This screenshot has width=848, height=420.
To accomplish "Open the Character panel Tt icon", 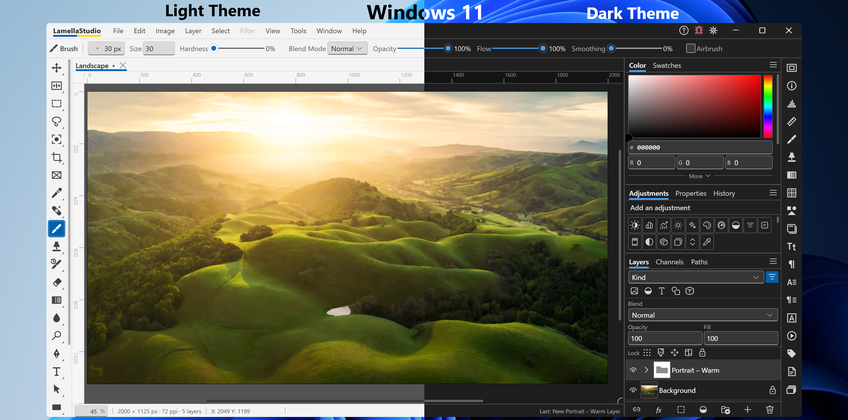I will (x=792, y=246).
